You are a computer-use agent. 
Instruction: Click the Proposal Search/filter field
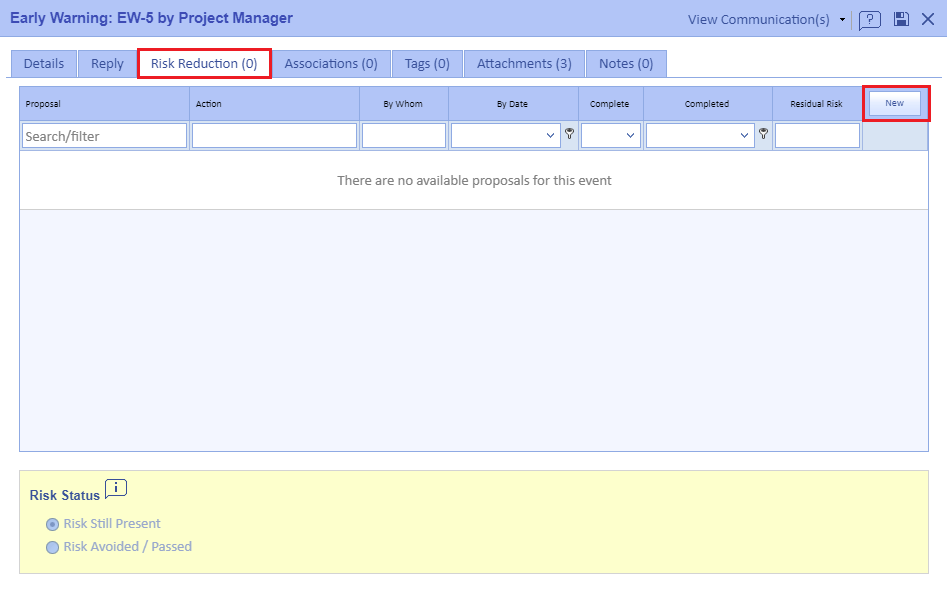(104, 136)
